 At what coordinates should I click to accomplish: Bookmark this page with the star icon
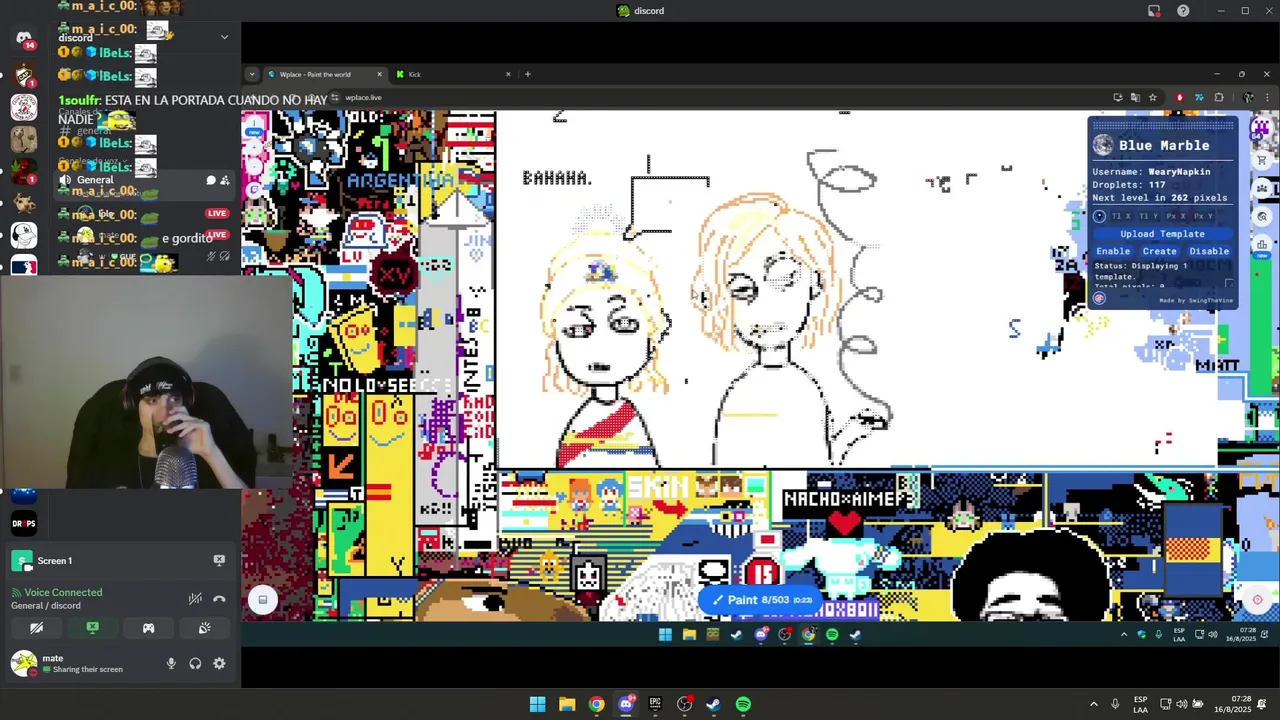pyautogui.click(x=1153, y=97)
